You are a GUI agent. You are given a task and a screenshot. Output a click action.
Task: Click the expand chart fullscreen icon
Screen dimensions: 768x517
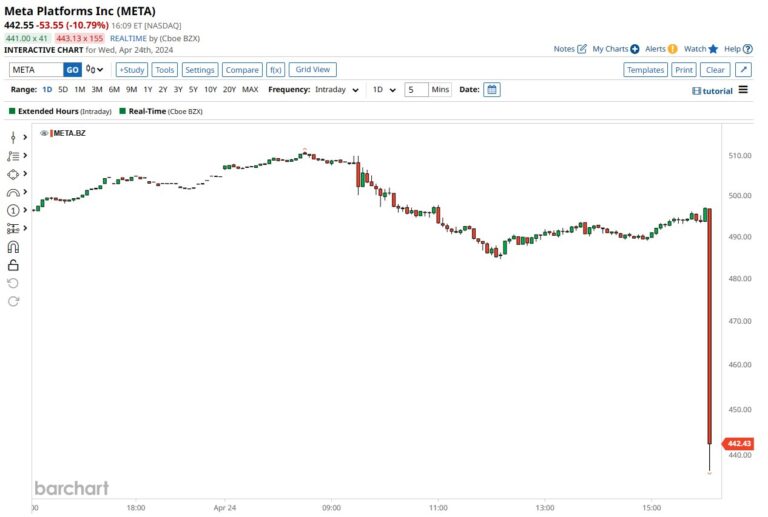point(743,70)
